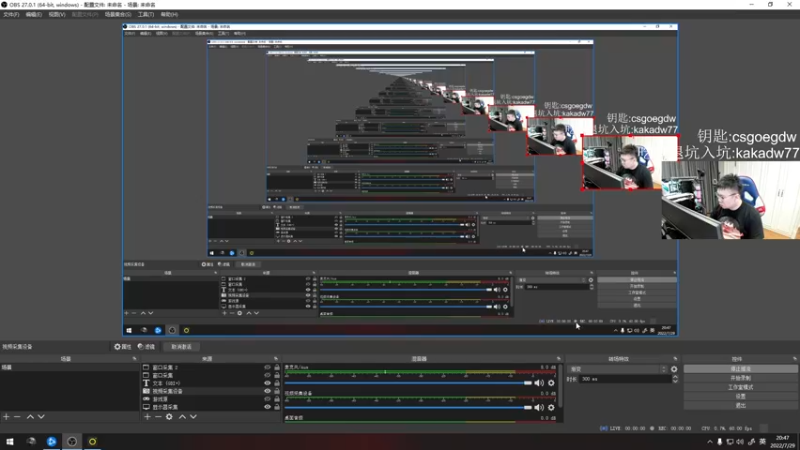The width and height of the screenshot is (800, 450).
Task: Open transition properties gear icon
Action: click(x=674, y=369)
